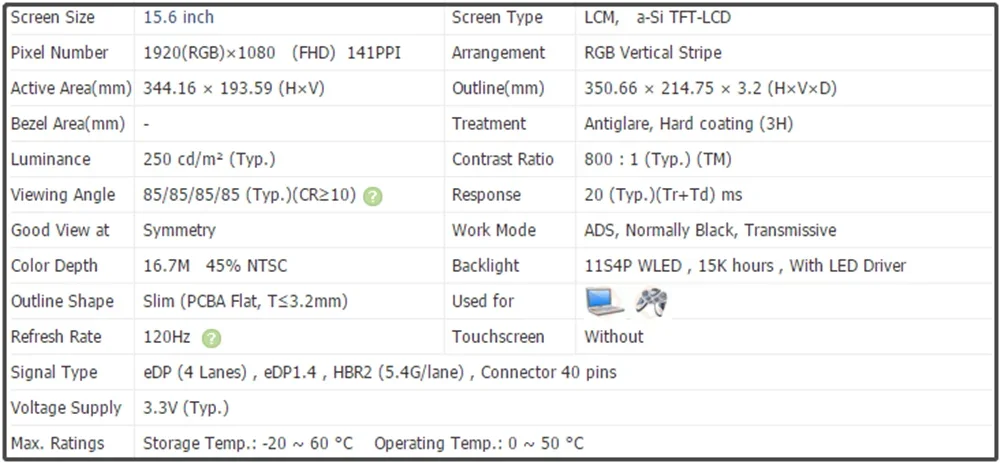This screenshot has width=1000, height=463.
Task: Click the 3.3V (Typ.) voltage supply value
Action: [186, 408]
